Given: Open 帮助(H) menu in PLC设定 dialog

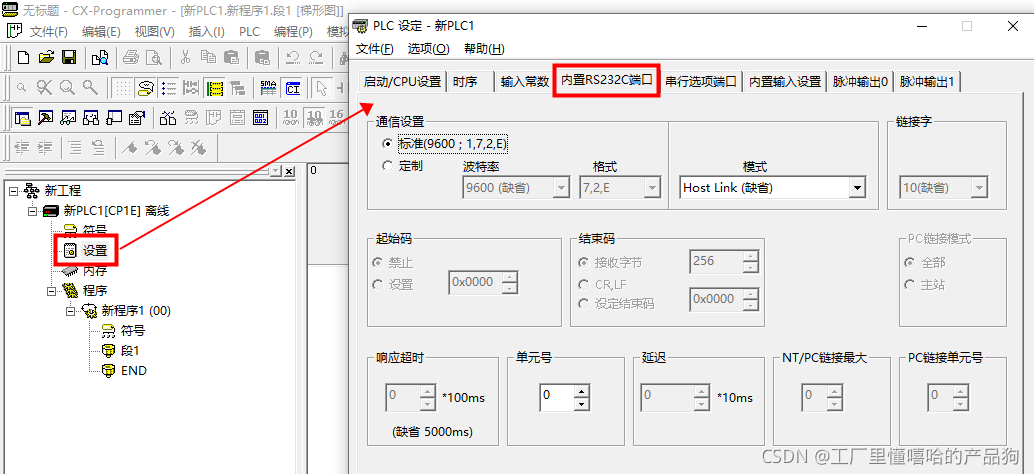Looking at the screenshot, I should coord(484,49).
